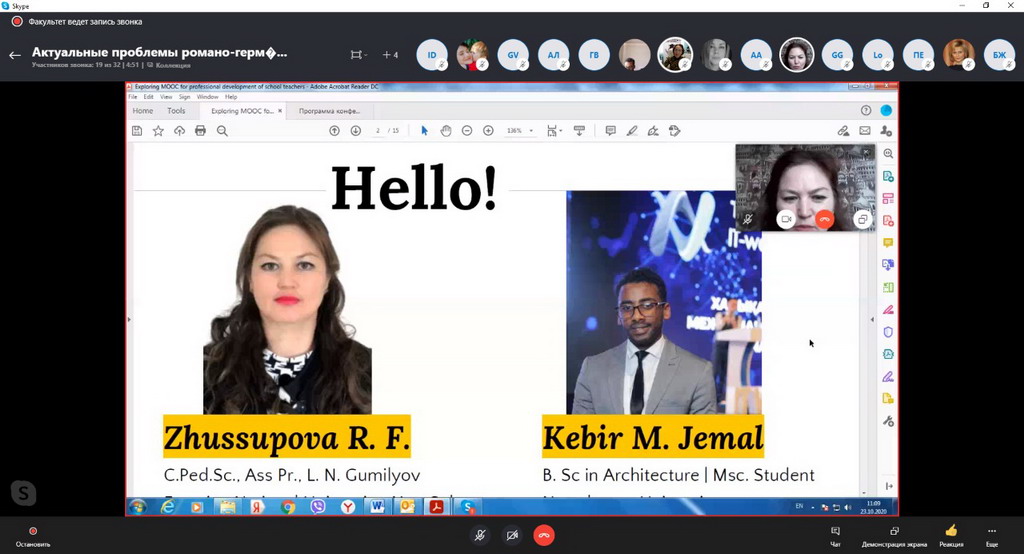Click the star bookmark icon in Acrobat

tap(158, 131)
